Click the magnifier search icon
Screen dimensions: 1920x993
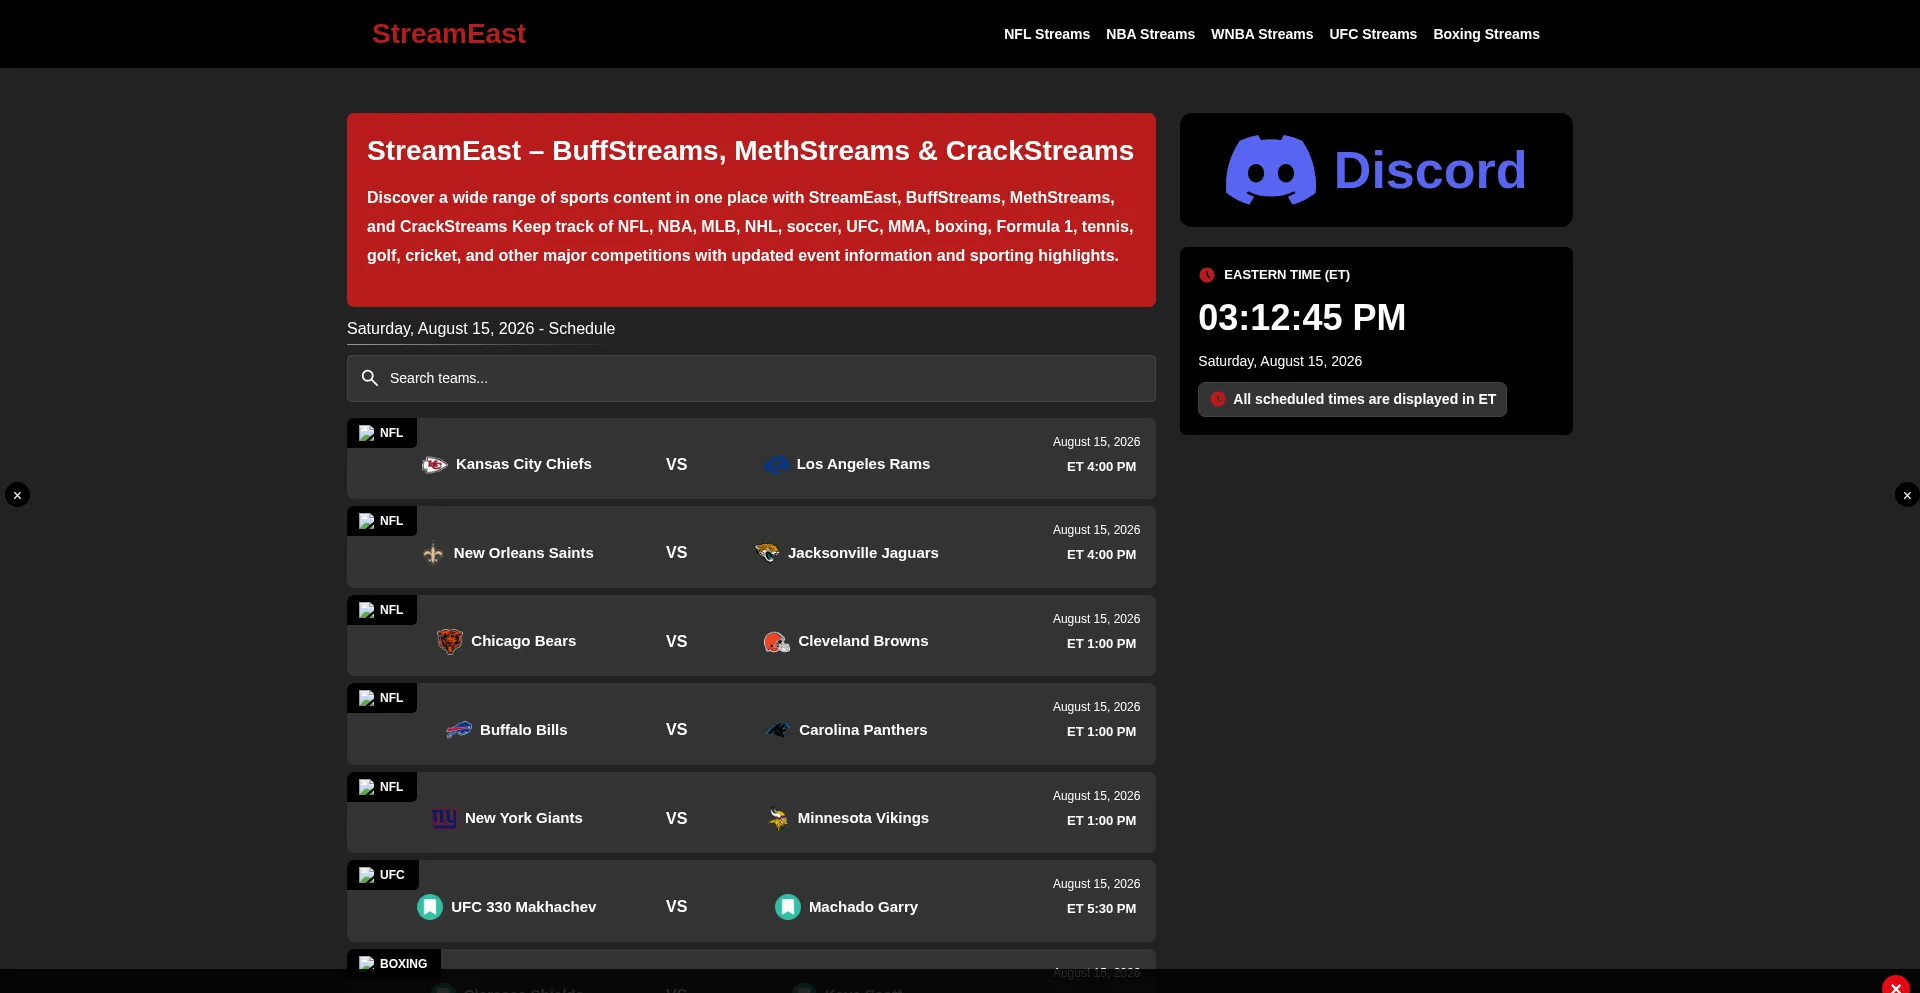[x=370, y=378]
